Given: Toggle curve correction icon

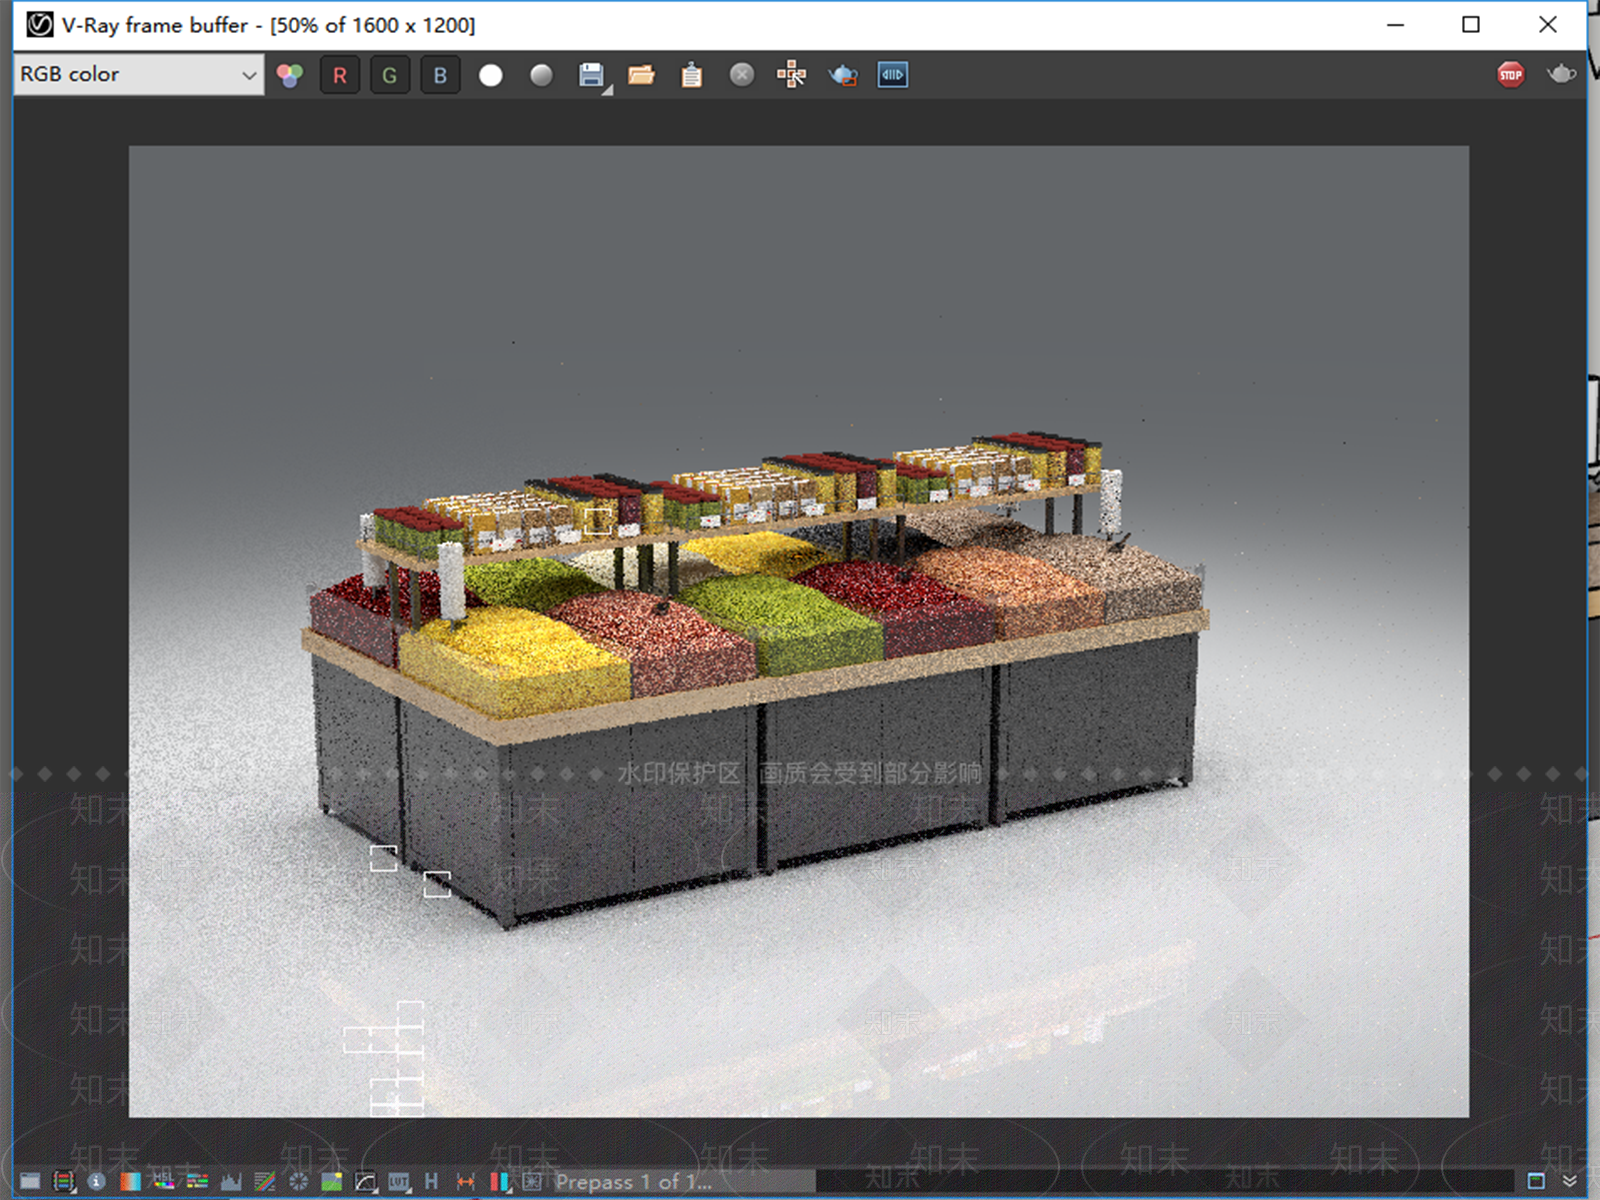Looking at the screenshot, I should tap(265, 1181).
